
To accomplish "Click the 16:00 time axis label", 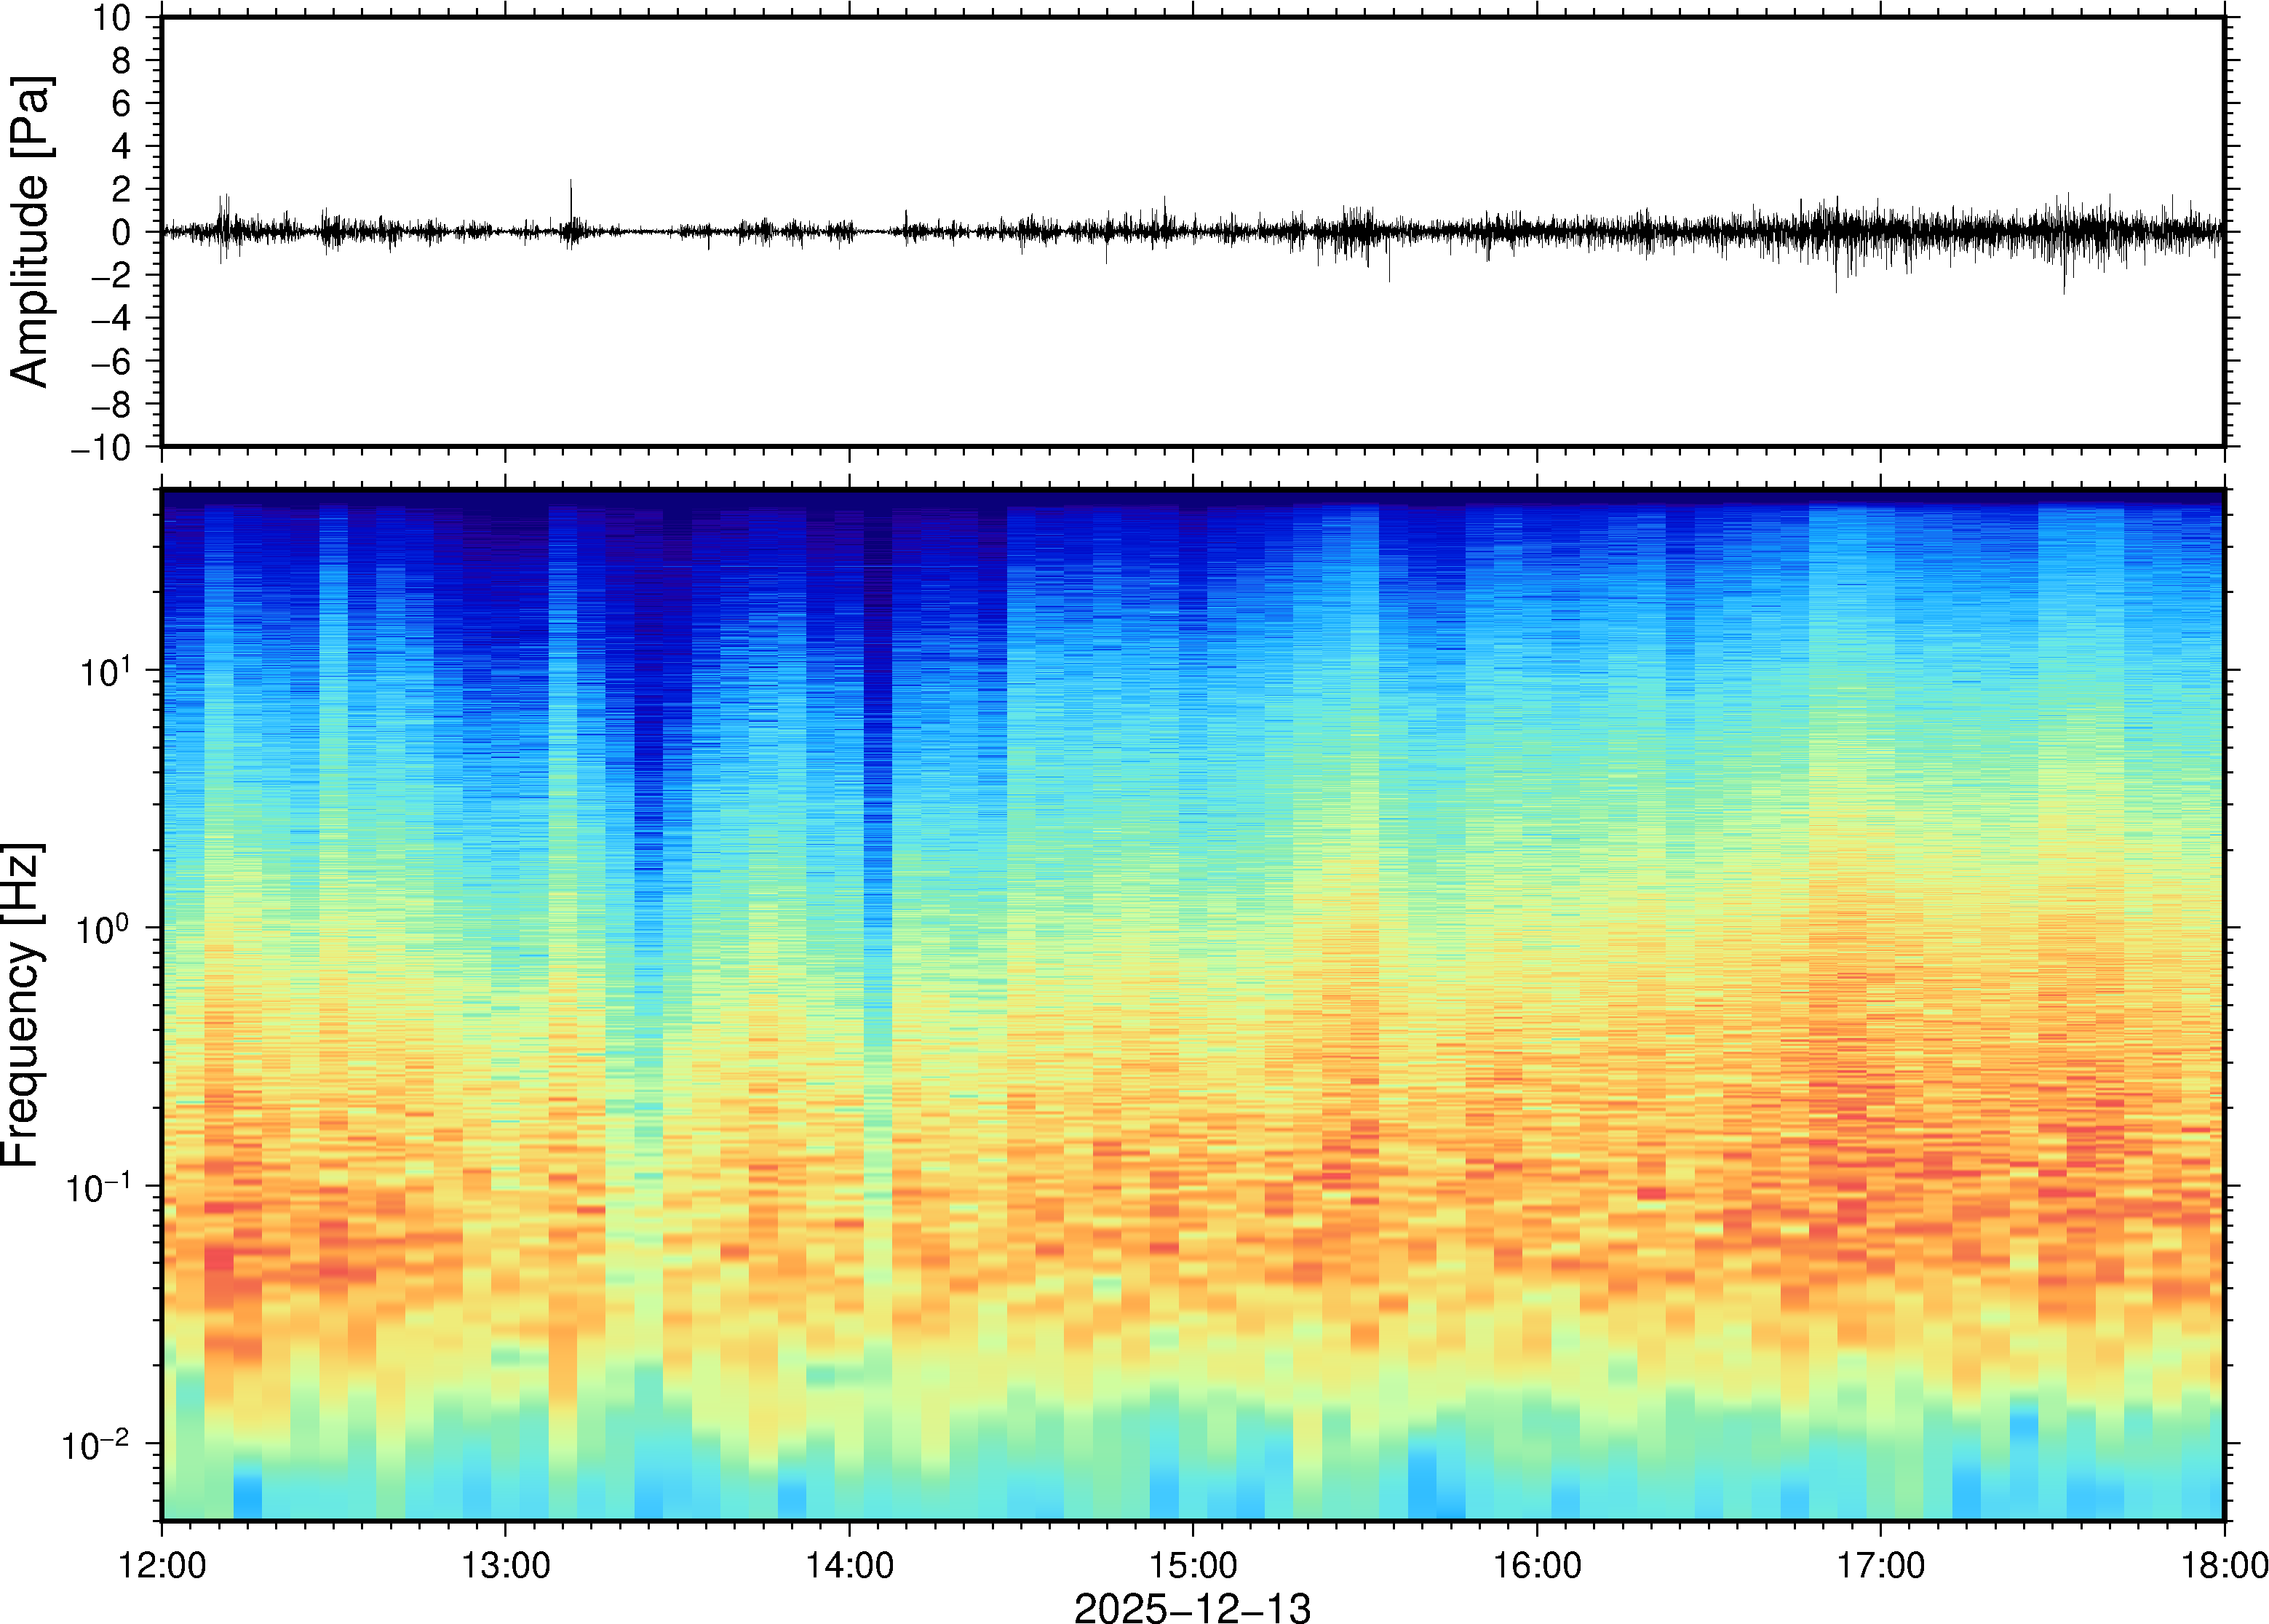I will pyautogui.click(x=1537, y=1565).
